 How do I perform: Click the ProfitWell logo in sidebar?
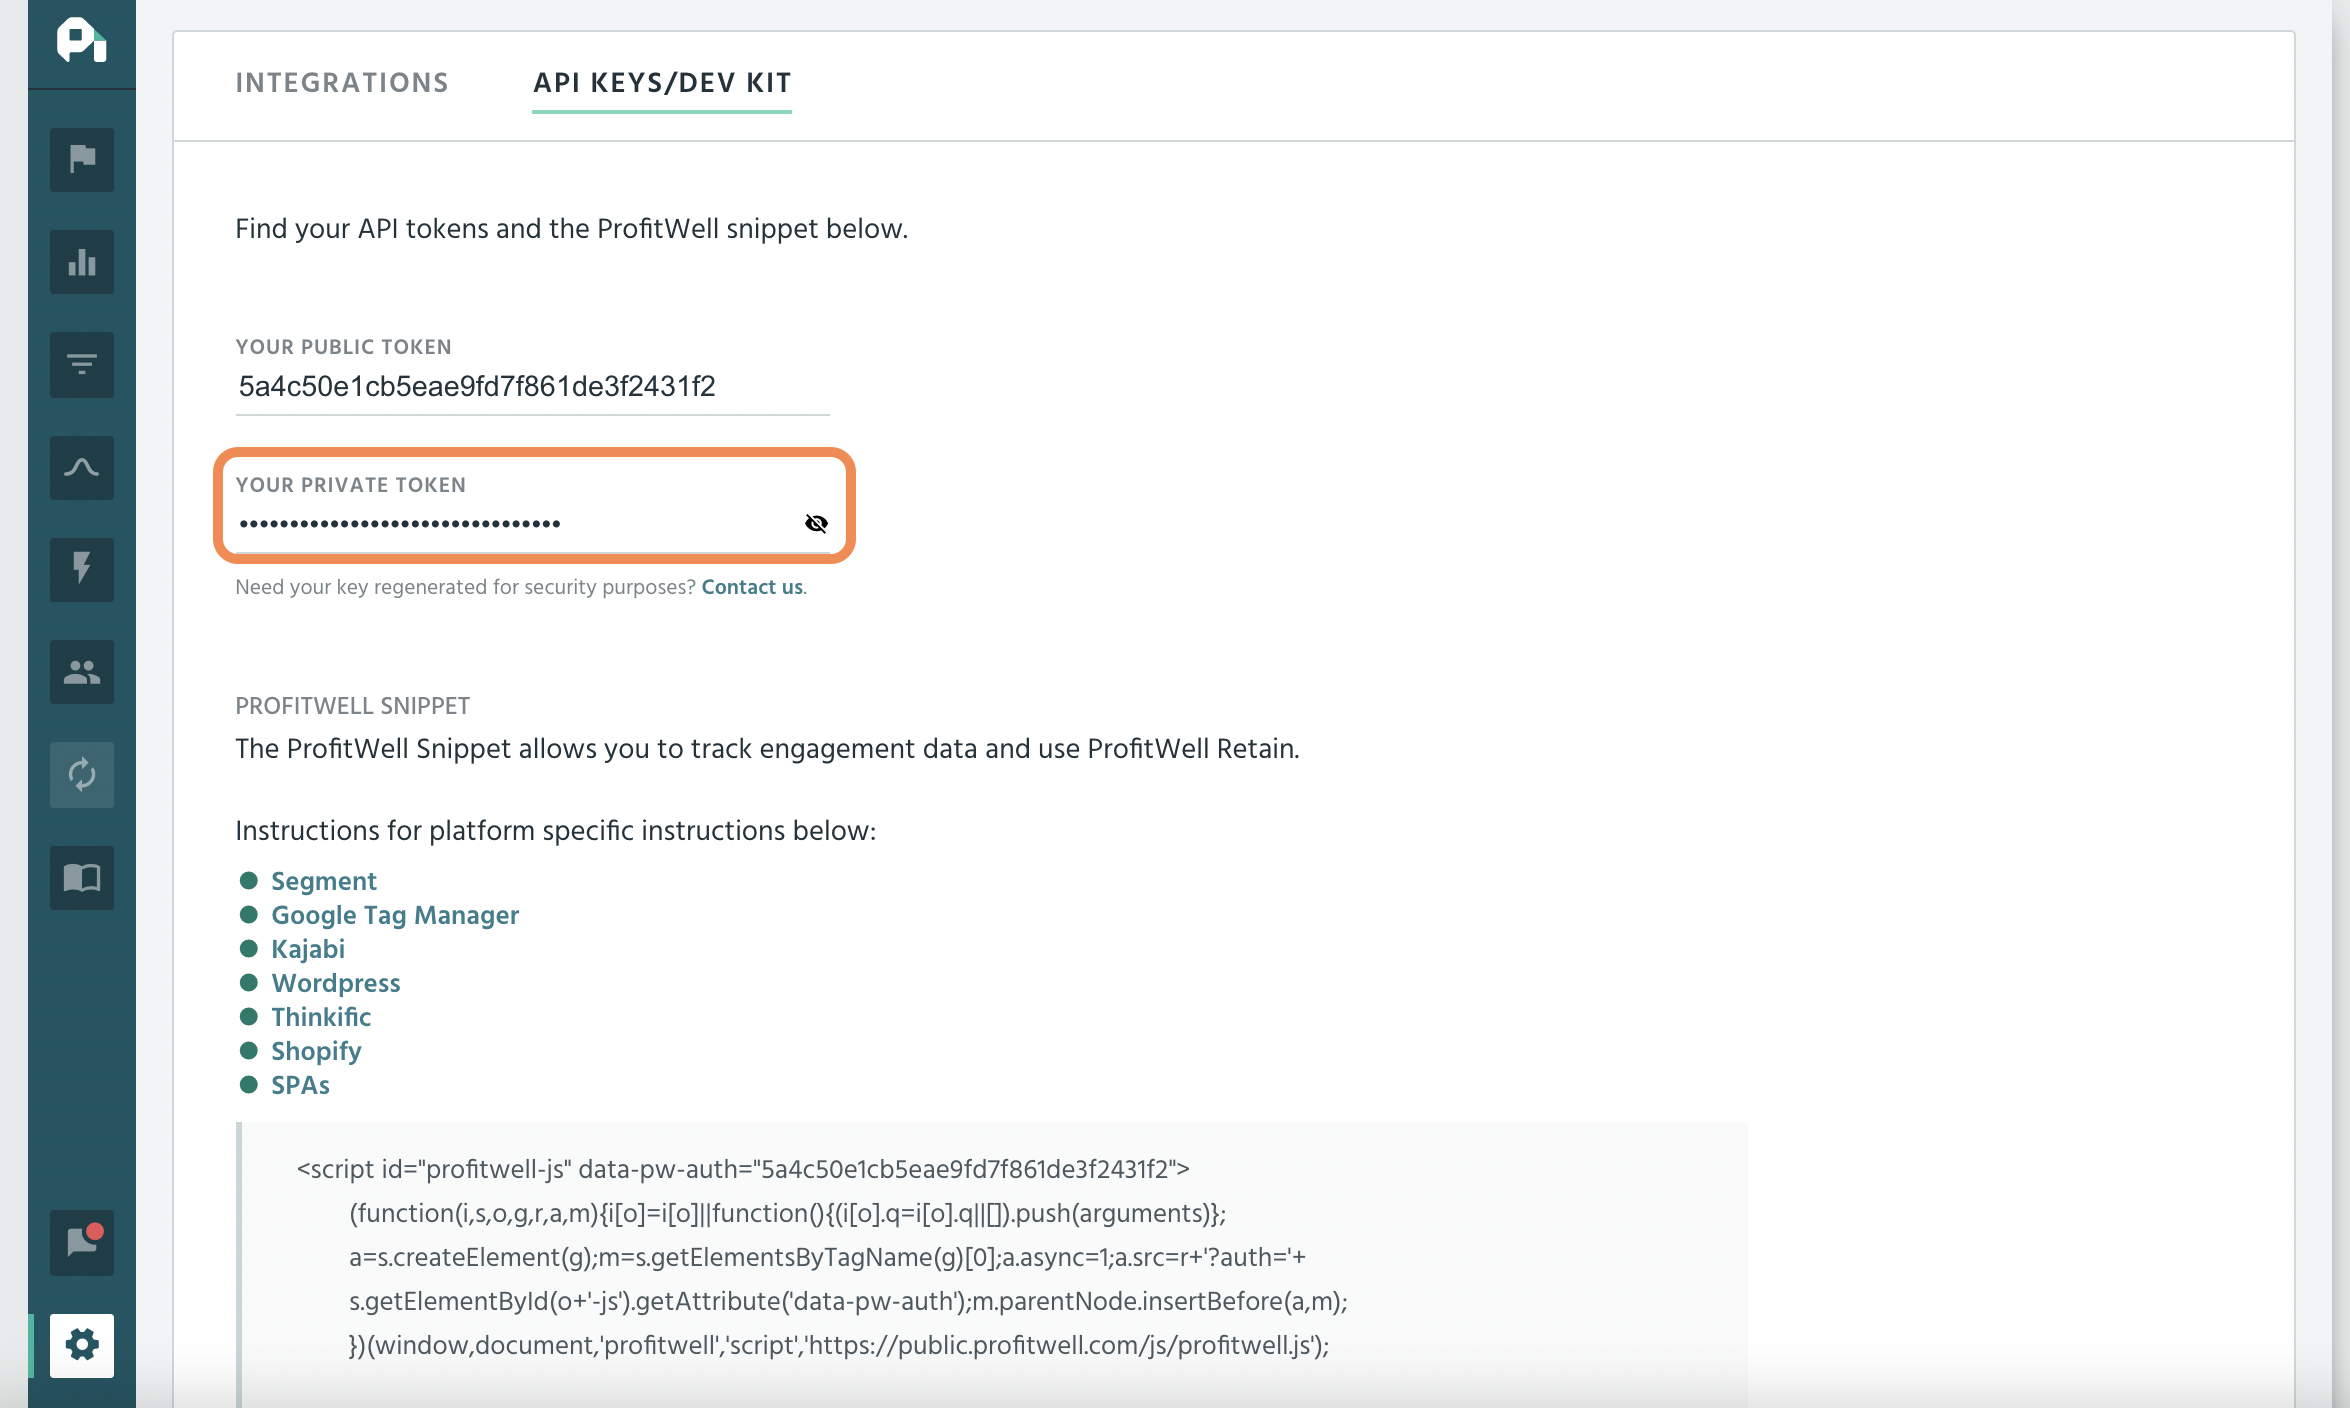coord(82,41)
